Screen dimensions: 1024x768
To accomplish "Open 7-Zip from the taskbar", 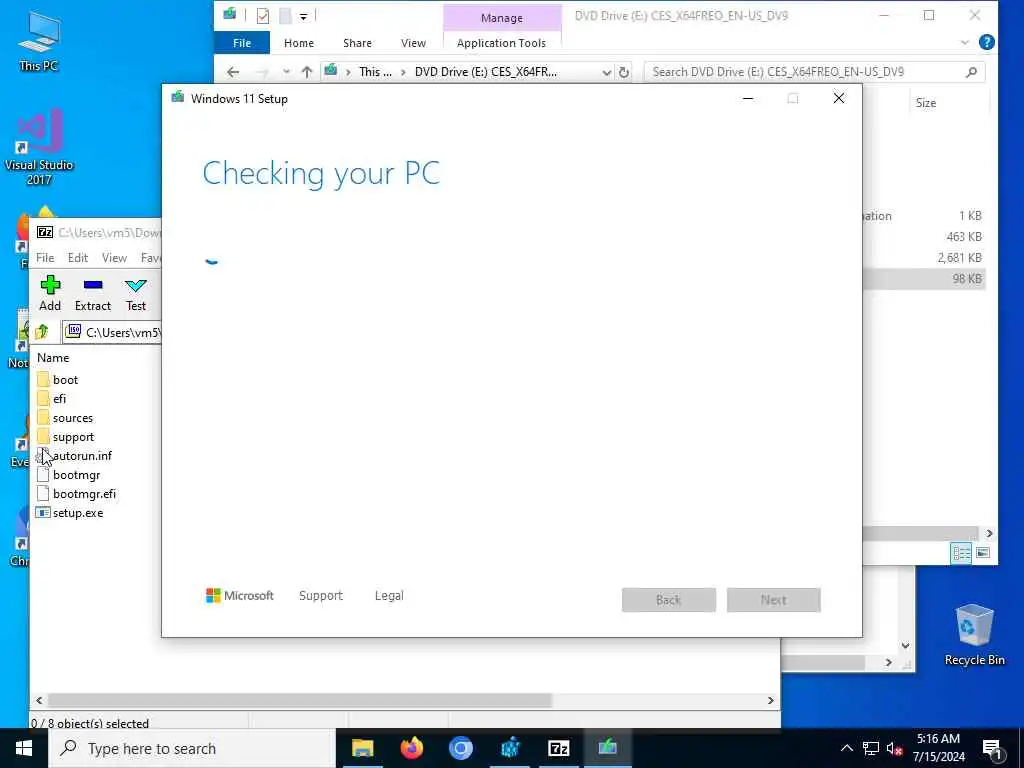I will click(x=558, y=748).
